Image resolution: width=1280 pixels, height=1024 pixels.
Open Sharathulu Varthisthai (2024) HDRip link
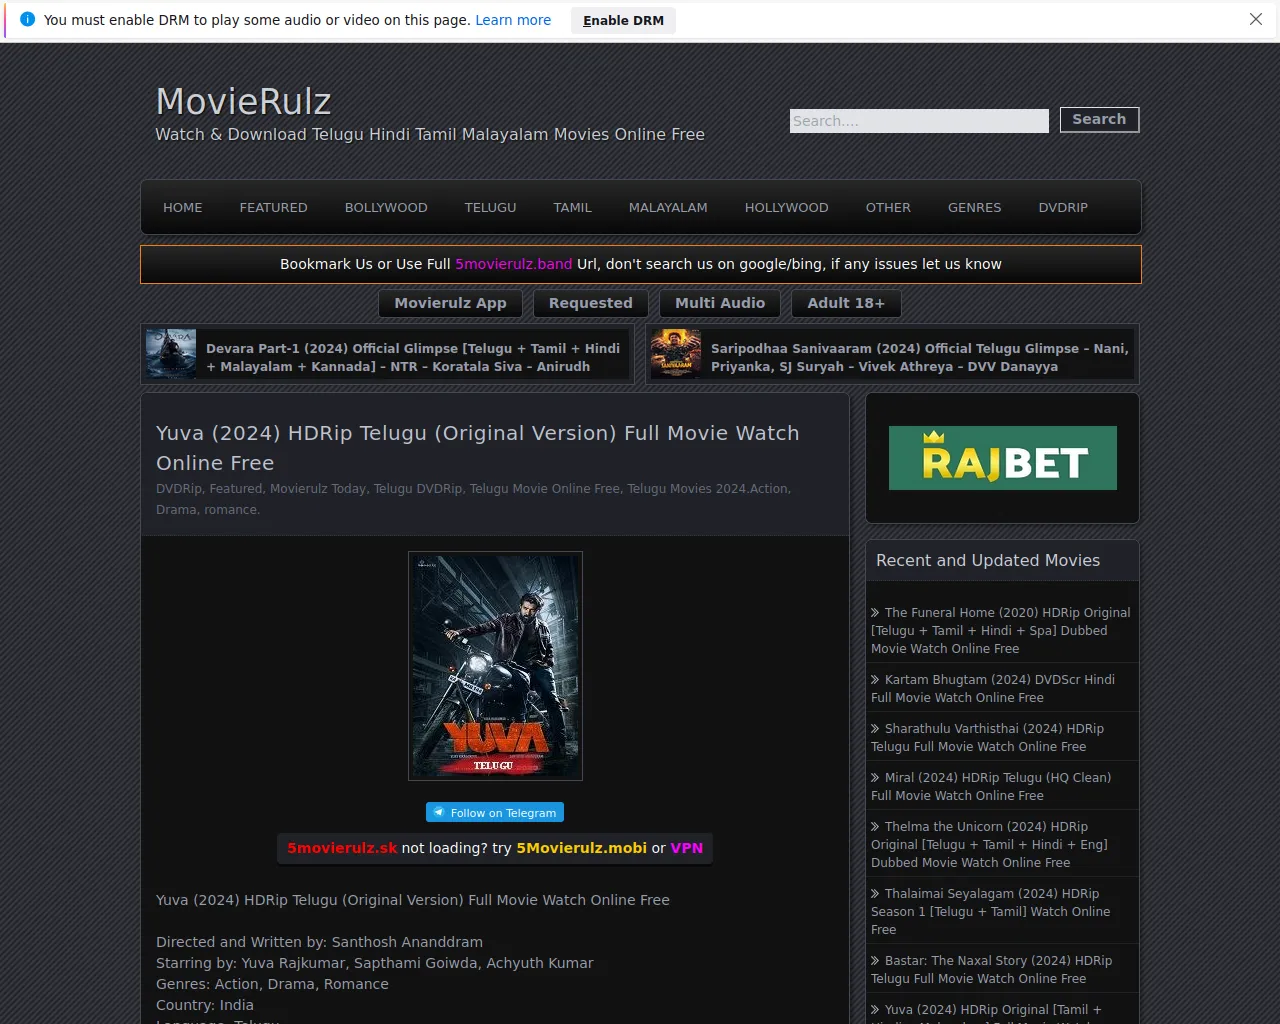click(988, 738)
